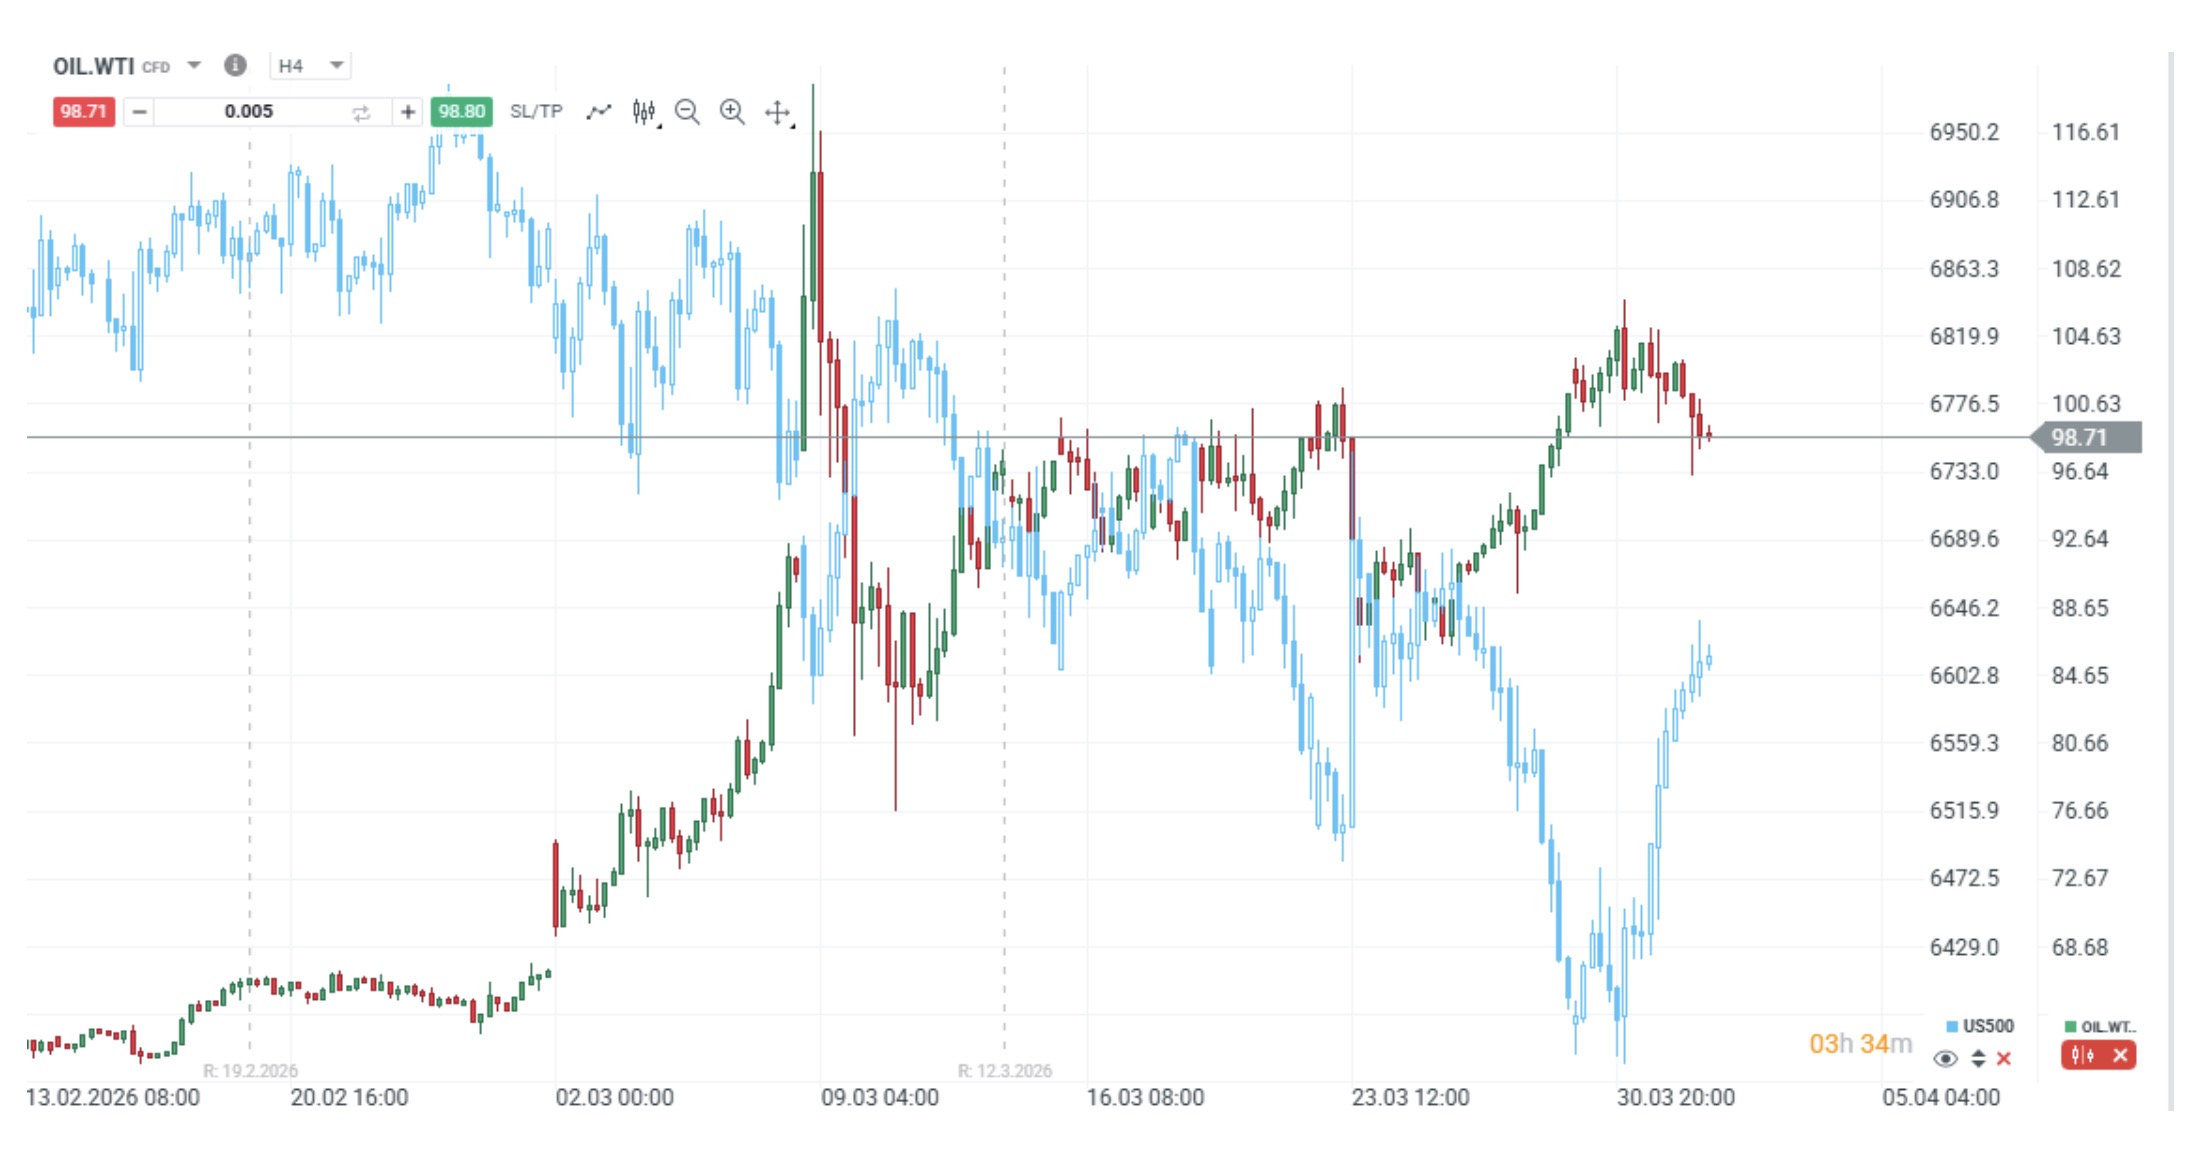Screen dimensions: 2202x1174
Task: Click the US500 blue color swatch
Action: point(1952,1026)
